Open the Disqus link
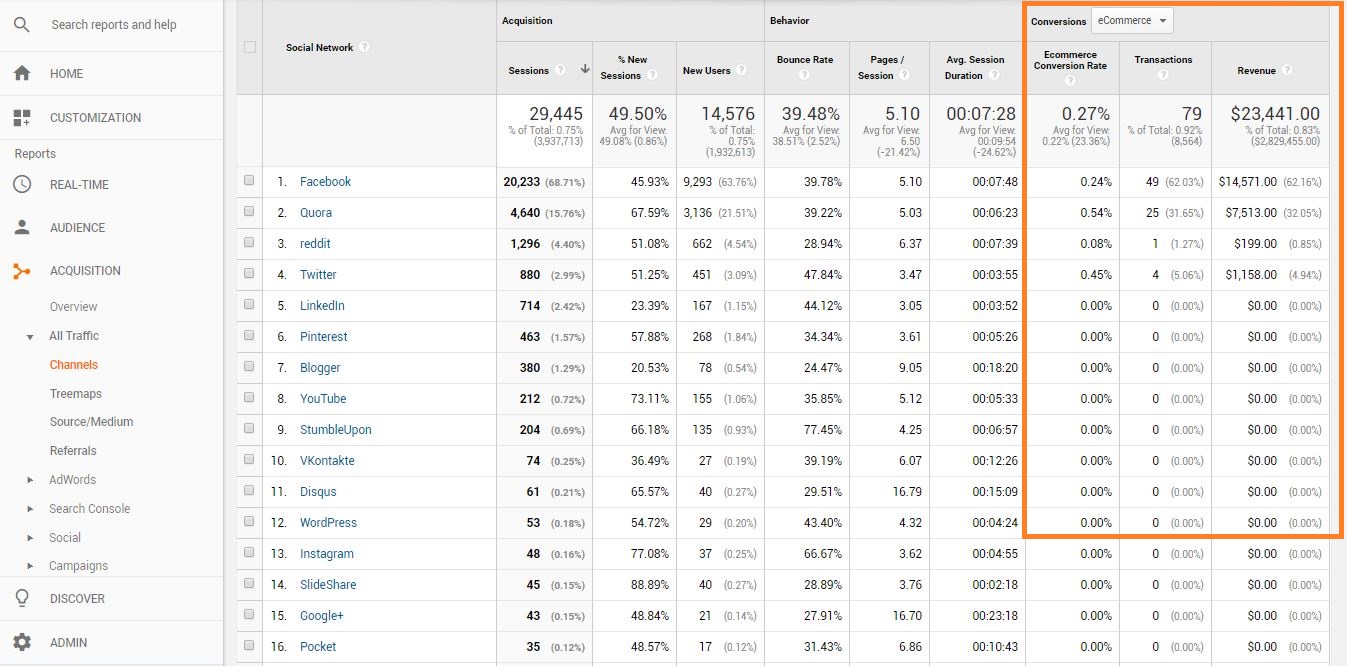 pos(318,492)
